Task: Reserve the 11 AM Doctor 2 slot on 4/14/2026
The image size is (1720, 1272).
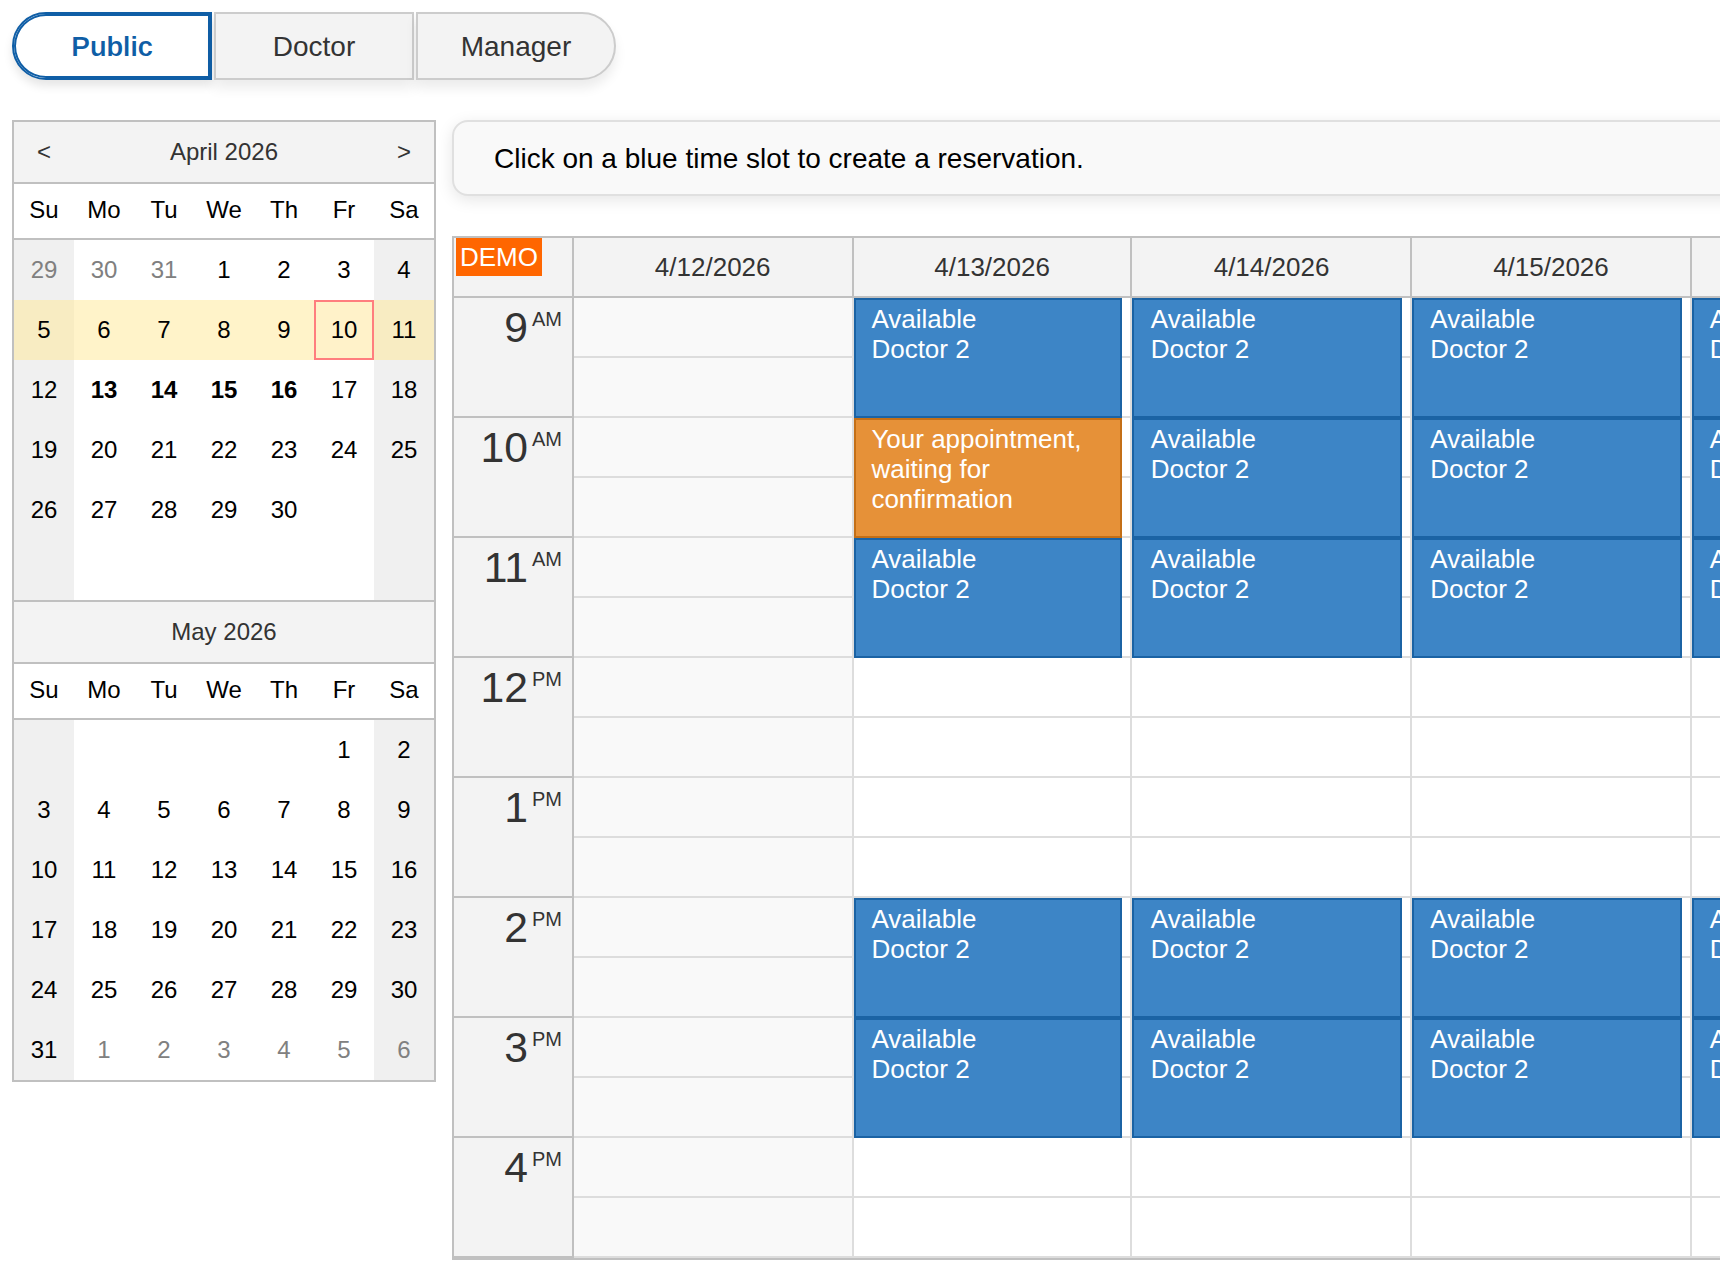Action: pos(1266,595)
